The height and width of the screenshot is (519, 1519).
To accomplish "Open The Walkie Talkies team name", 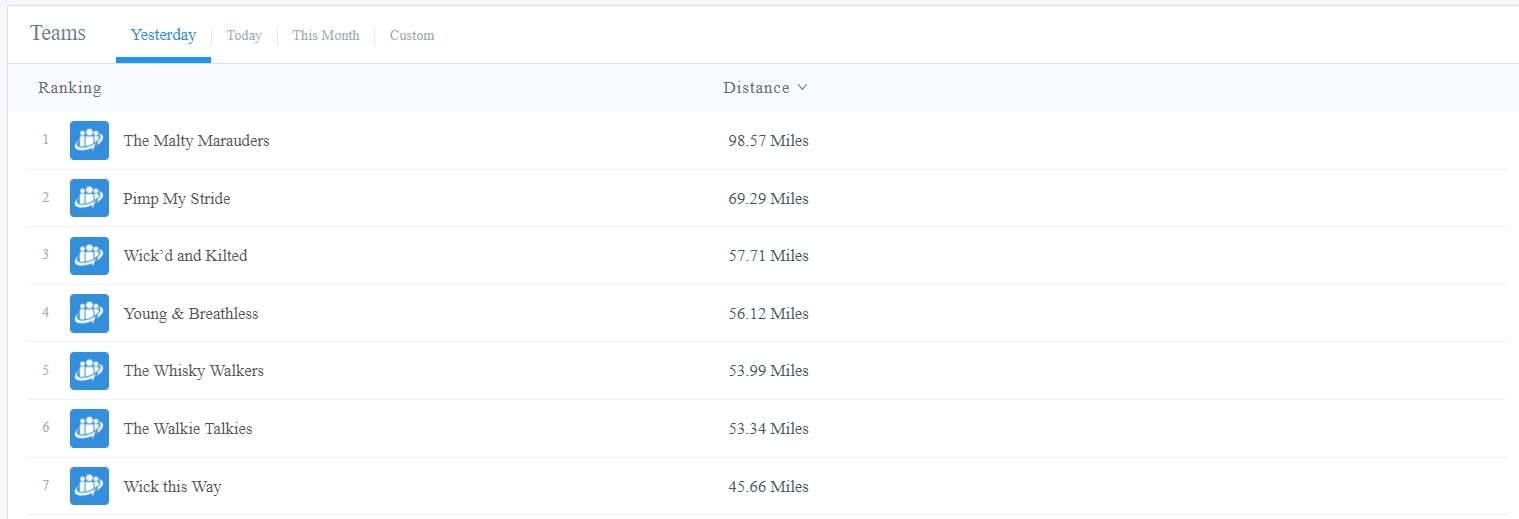I will click(188, 429).
